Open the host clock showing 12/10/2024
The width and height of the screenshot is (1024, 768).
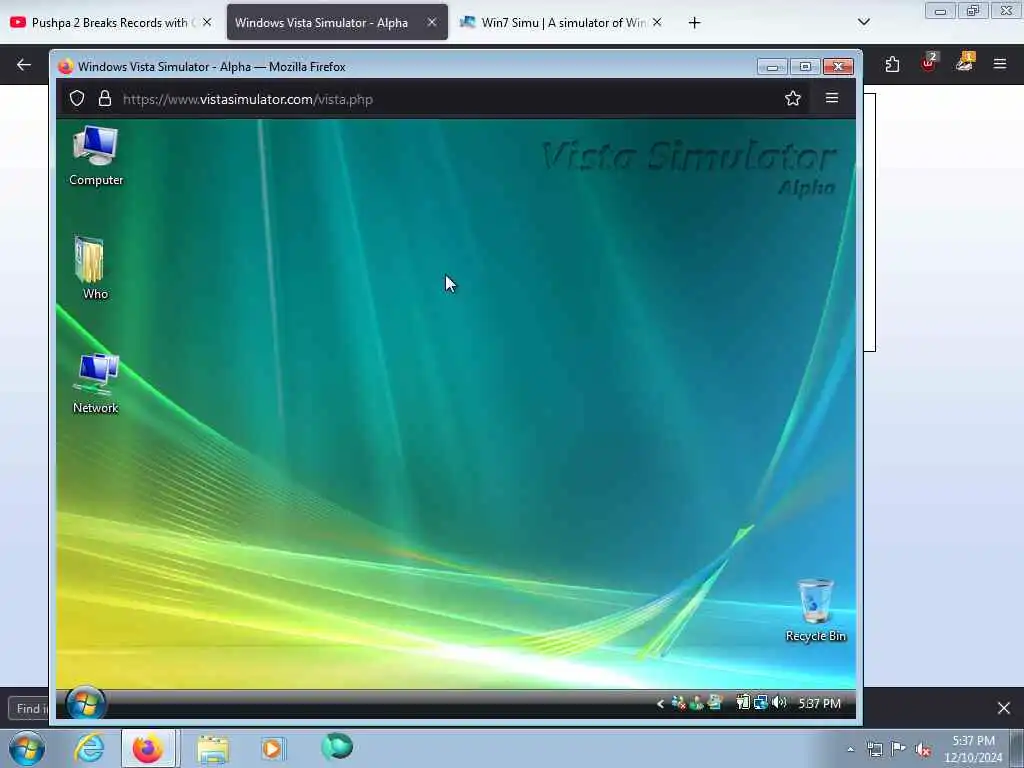(x=973, y=749)
